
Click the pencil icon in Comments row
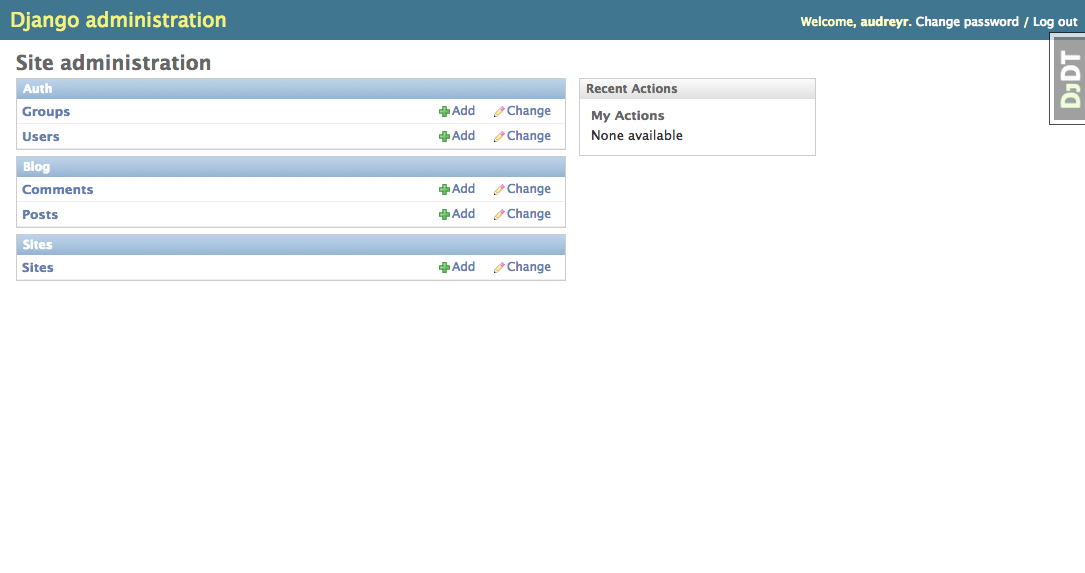(x=499, y=190)
